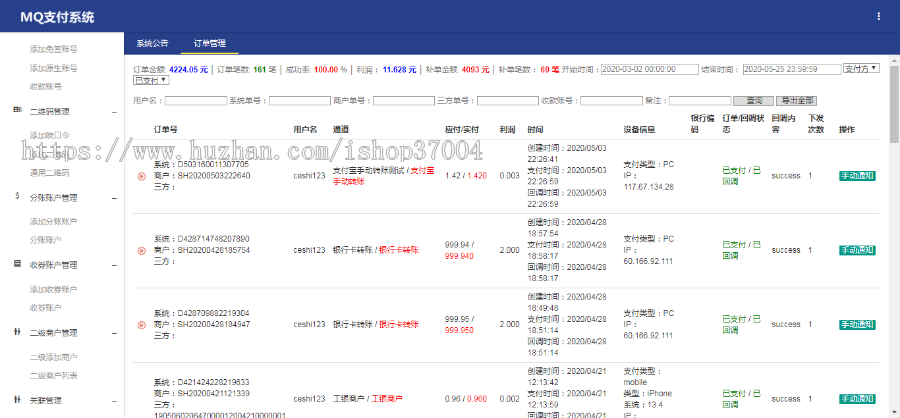Open the 支付方 dropdown filter
Viewport: 900px width, 418px height.
point(861,68)
